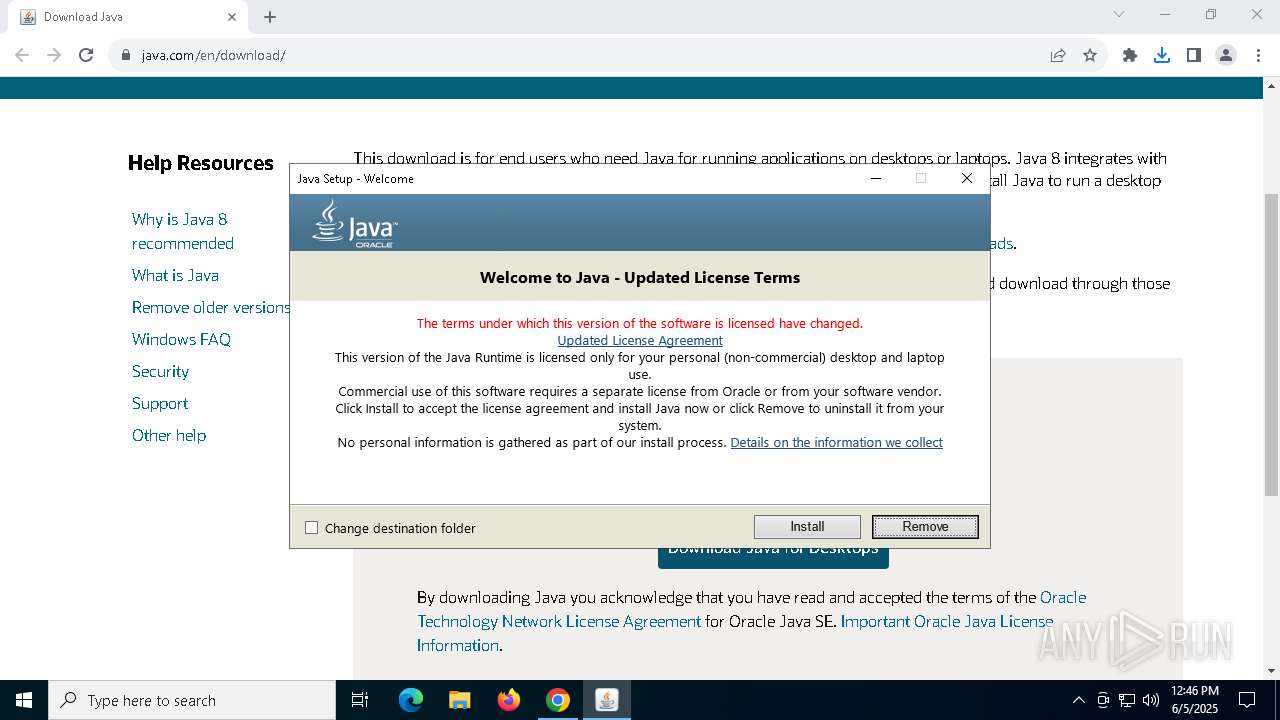Open the What is Java help link

[175, 275]
